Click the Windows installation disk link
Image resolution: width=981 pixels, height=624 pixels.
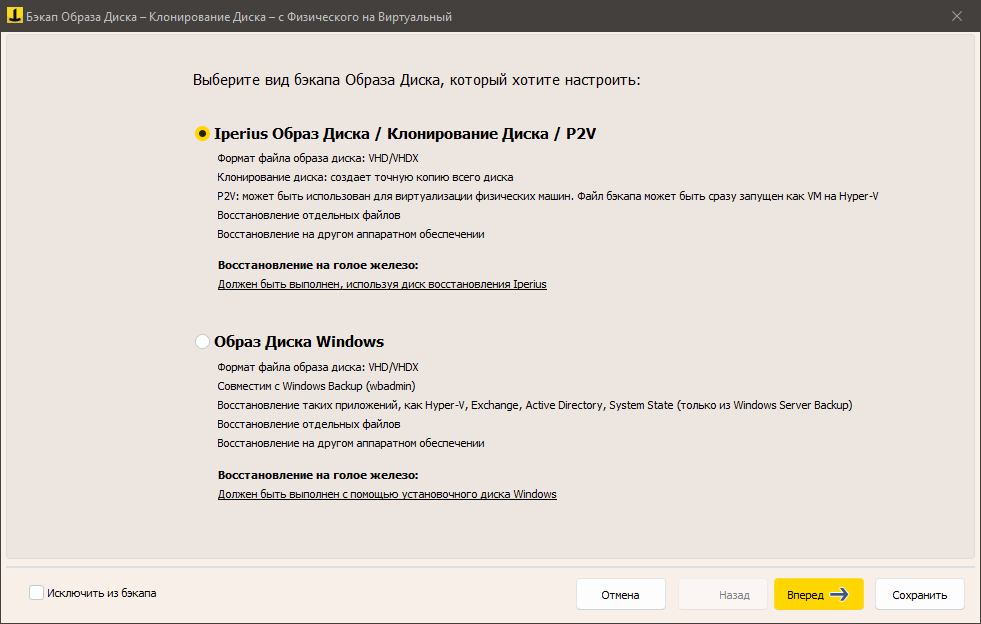[386, 493]
